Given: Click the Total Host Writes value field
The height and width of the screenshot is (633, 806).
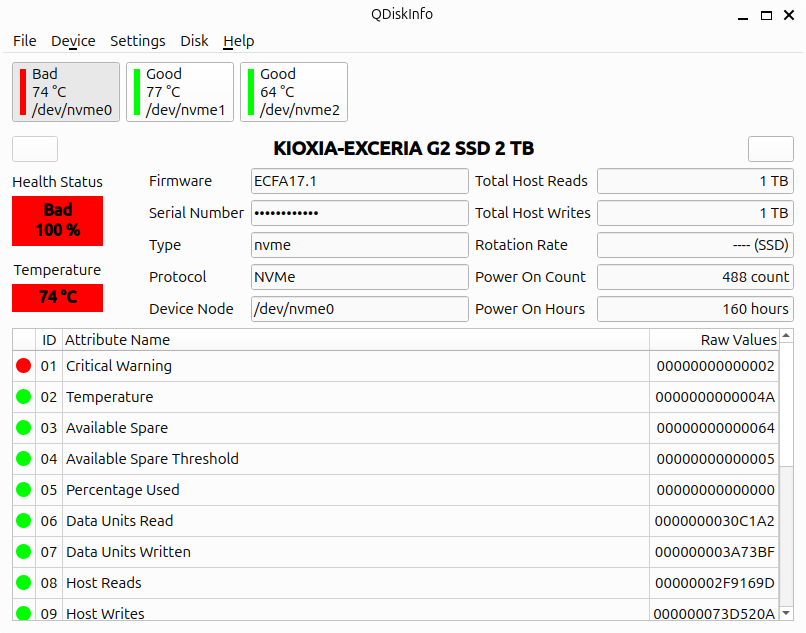Looking at the screenshot, I should (695, 213).
